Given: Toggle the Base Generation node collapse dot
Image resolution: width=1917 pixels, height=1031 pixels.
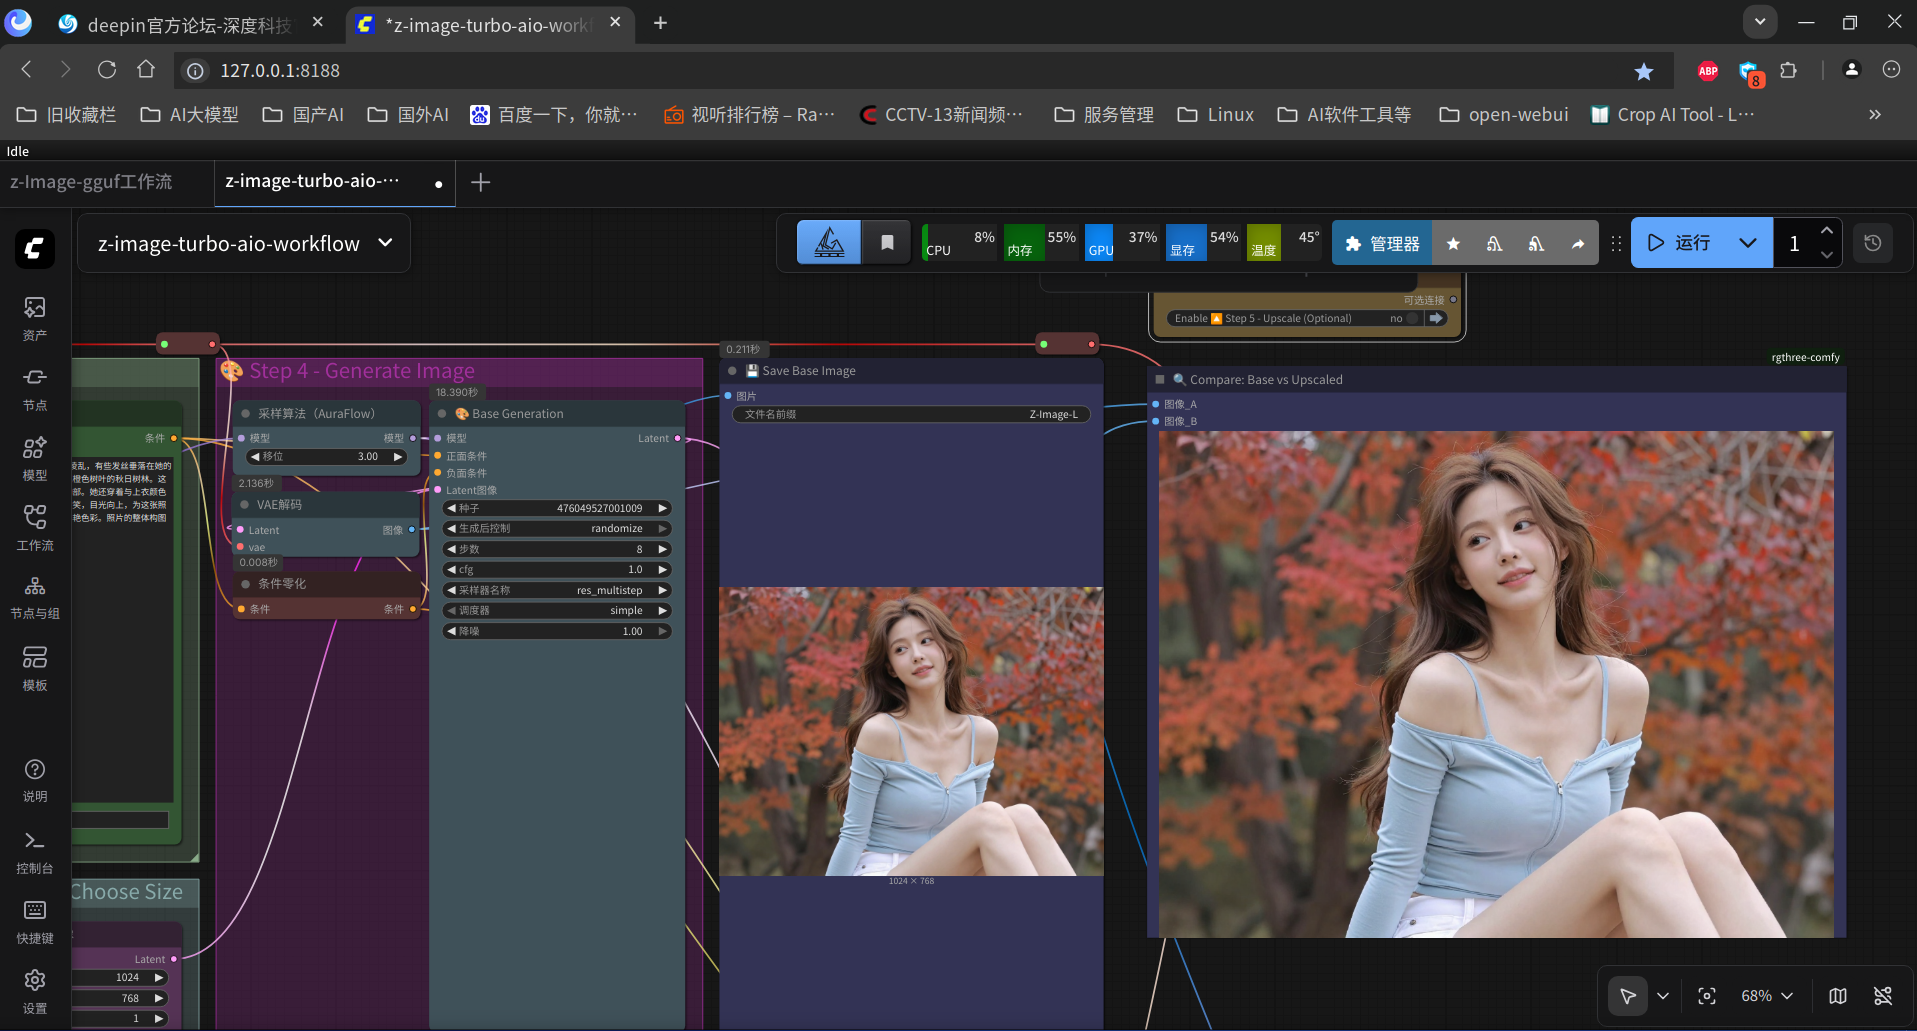Looking at the screenshot, I should pyautogui.click(x=442, y=414).
